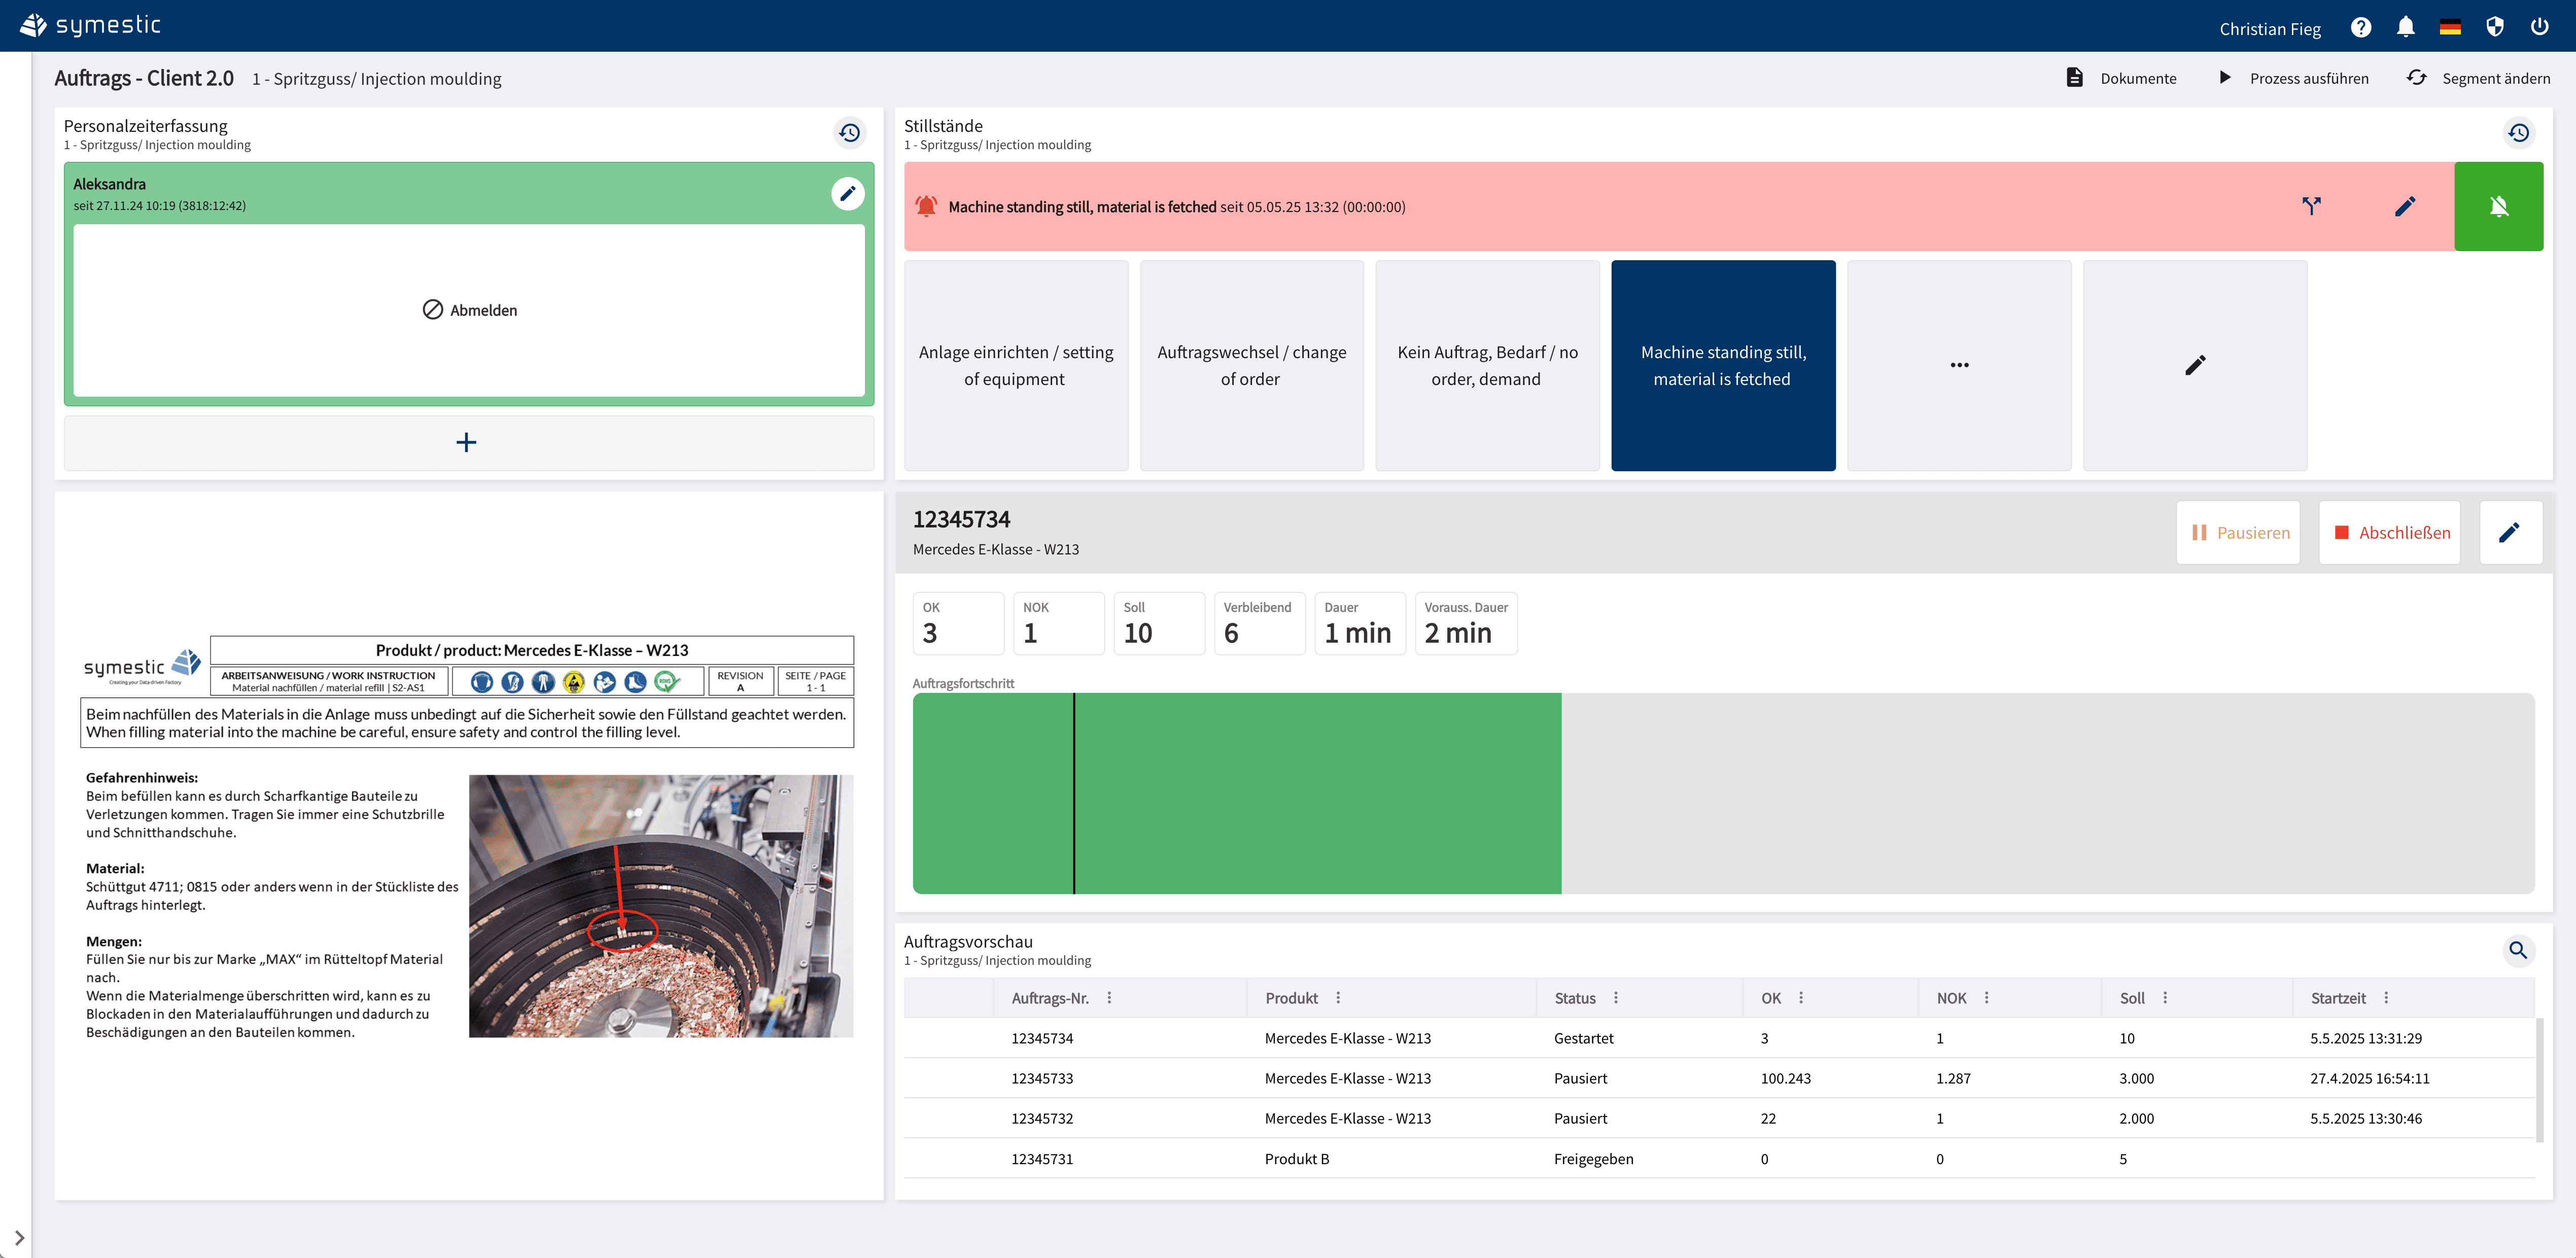
Task: Finish the order with Abschließen
Action: pyautogui.click(x=2389, y=532)
